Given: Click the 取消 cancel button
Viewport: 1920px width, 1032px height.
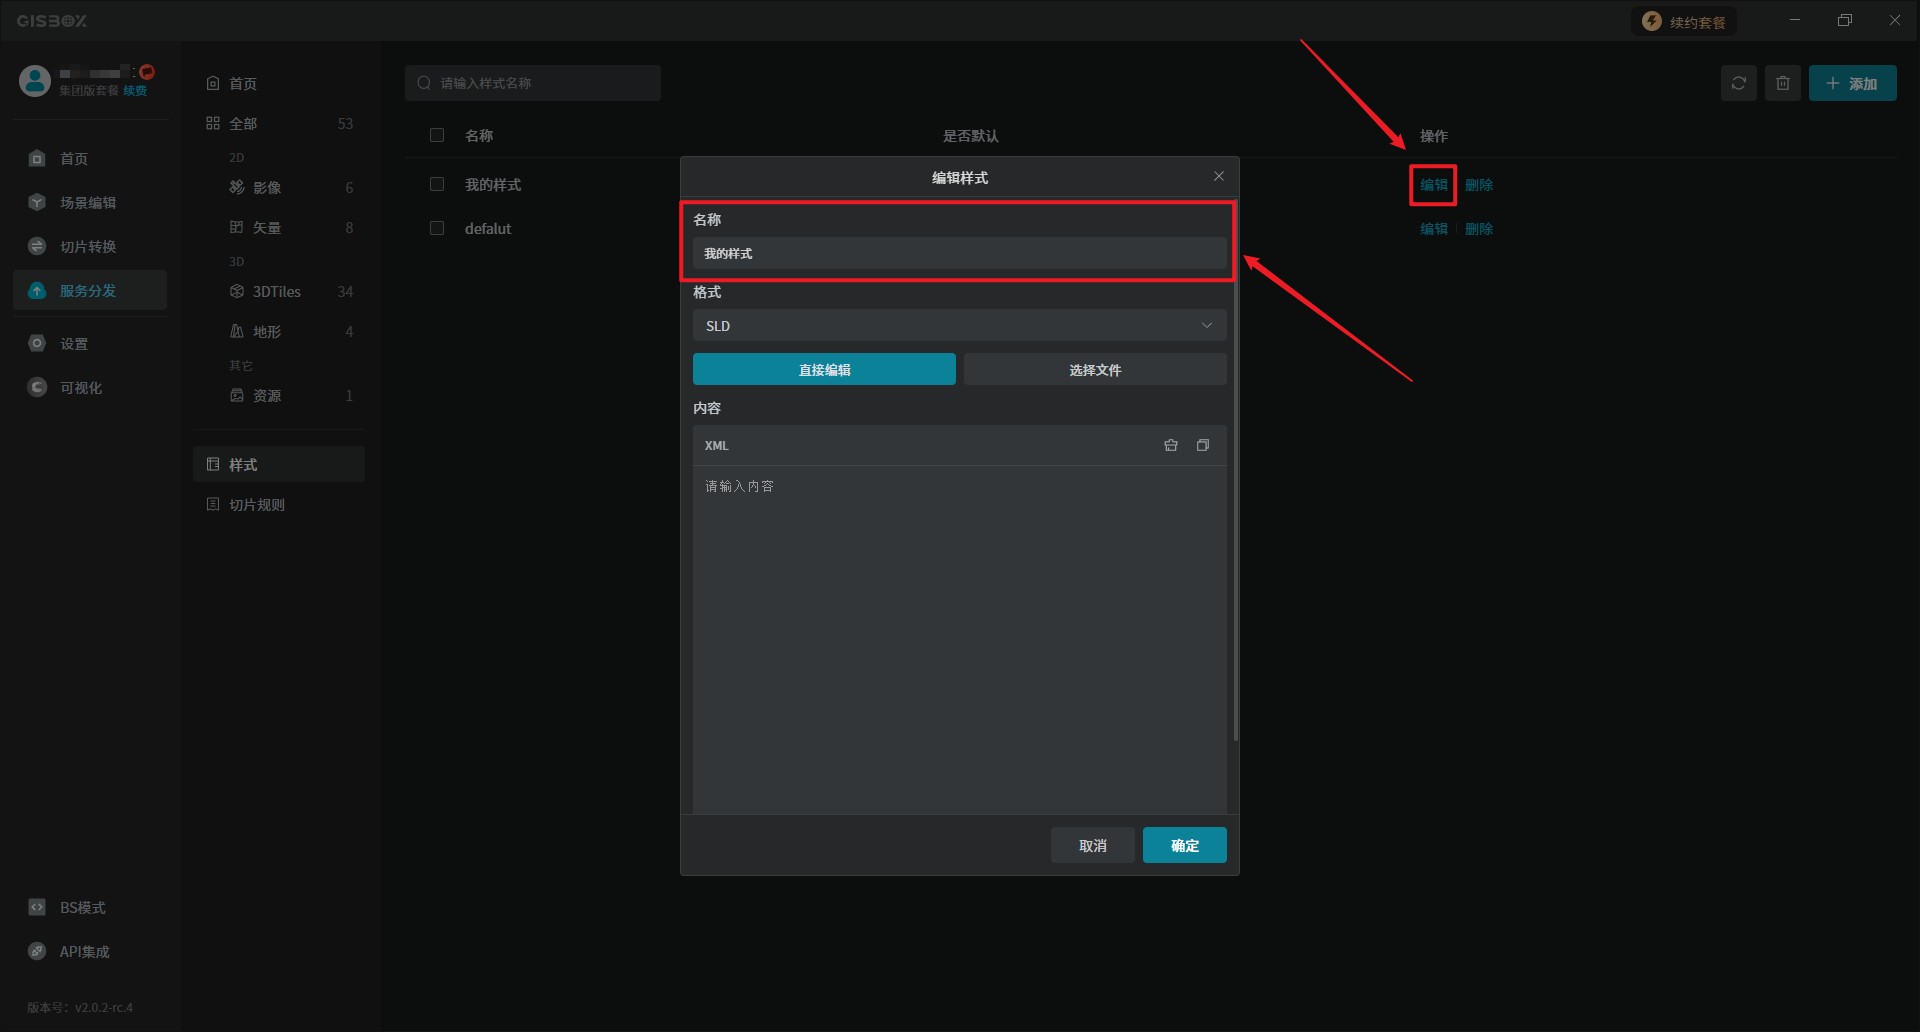Looking at the screenshot, I should tap(1092, 846).
